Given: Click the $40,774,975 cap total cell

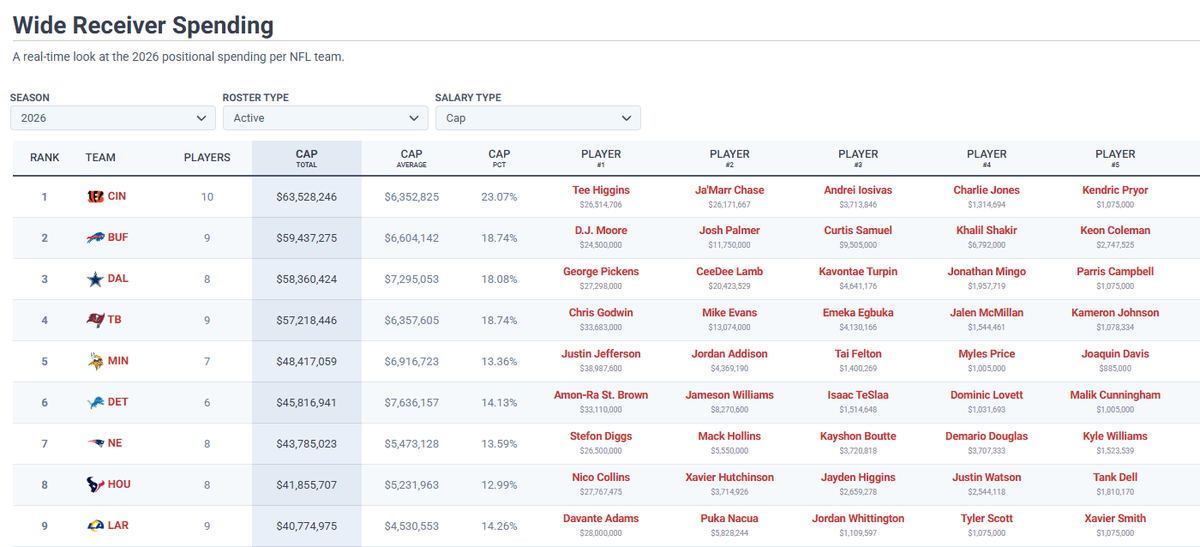Looking at the screenshot, I should tap(307, 525).
